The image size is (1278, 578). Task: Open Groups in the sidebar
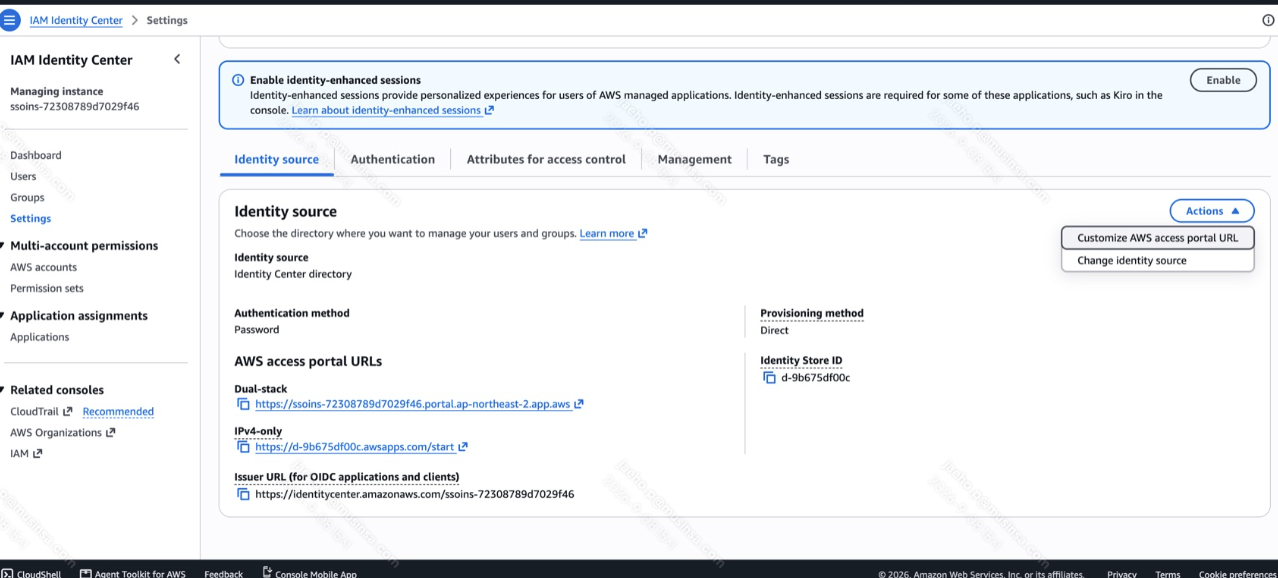pos(27,197)
